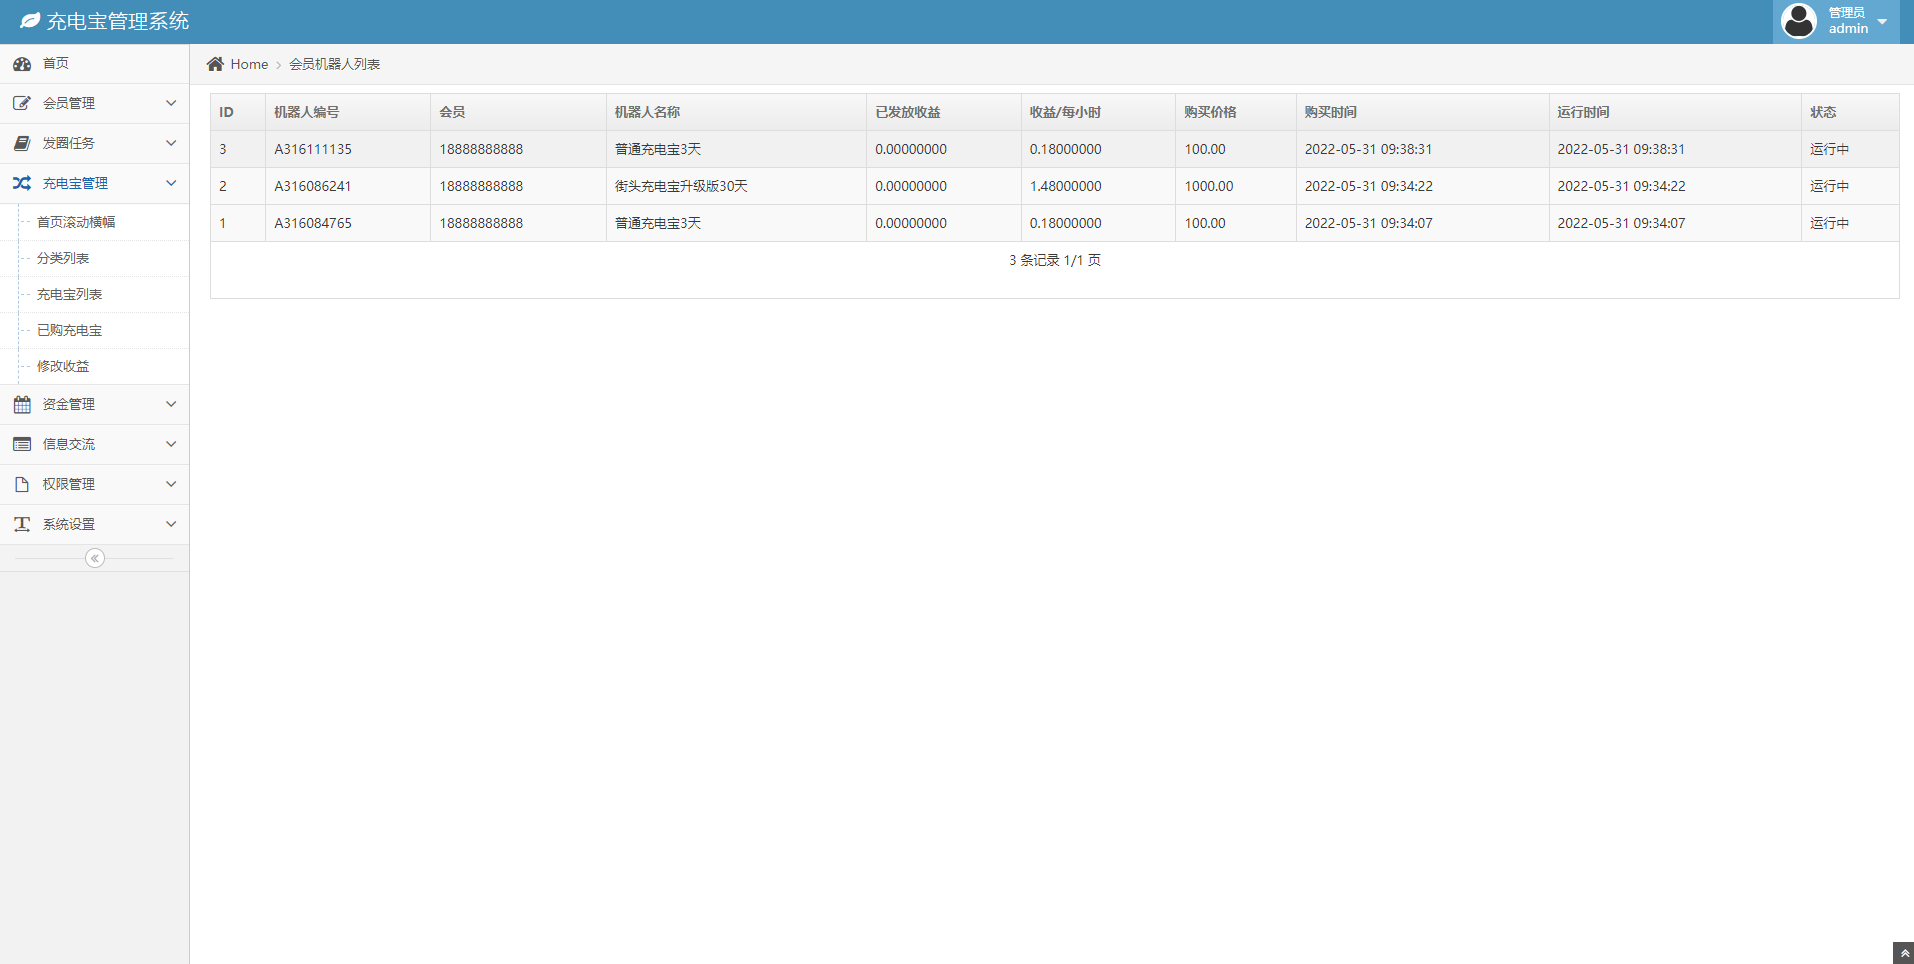Click the Home breadcrumb link
Viewport: 1914px width, 964px height.
pos(249,64)
